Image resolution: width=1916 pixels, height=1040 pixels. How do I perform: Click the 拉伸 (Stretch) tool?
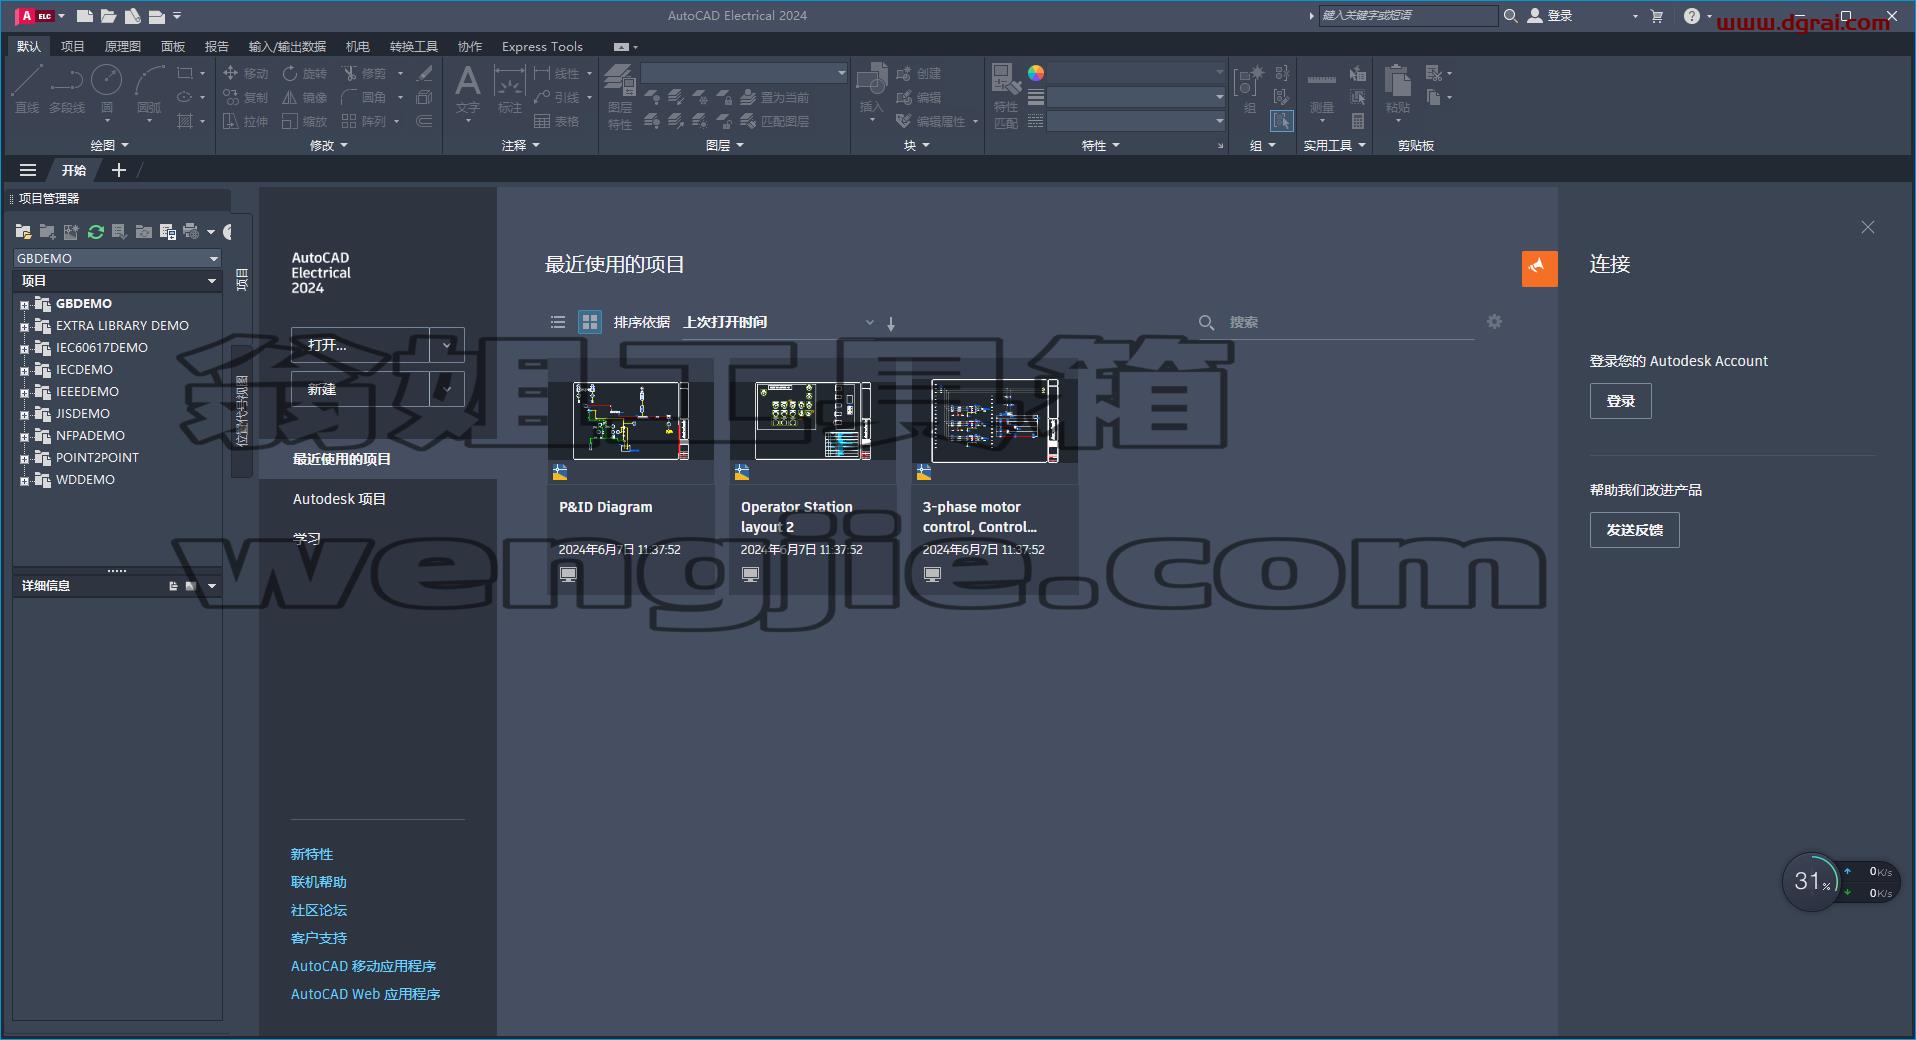(246, 121)
